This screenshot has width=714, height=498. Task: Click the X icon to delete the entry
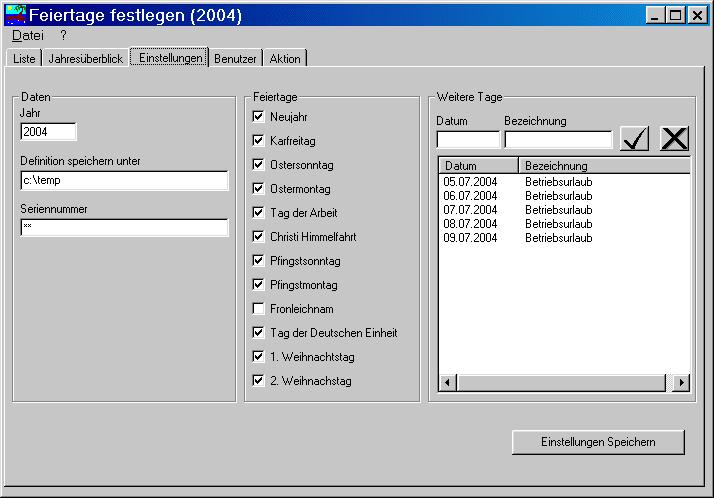click(x=674, y=138)
